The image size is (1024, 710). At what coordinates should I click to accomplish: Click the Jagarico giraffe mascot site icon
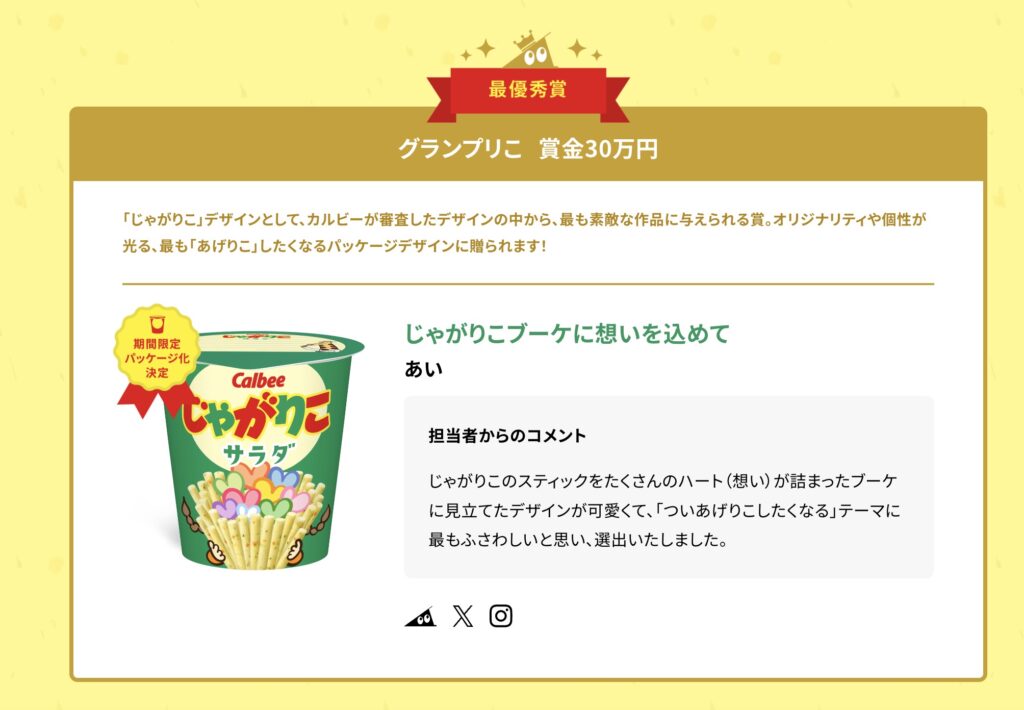click(x=421, y=617)
